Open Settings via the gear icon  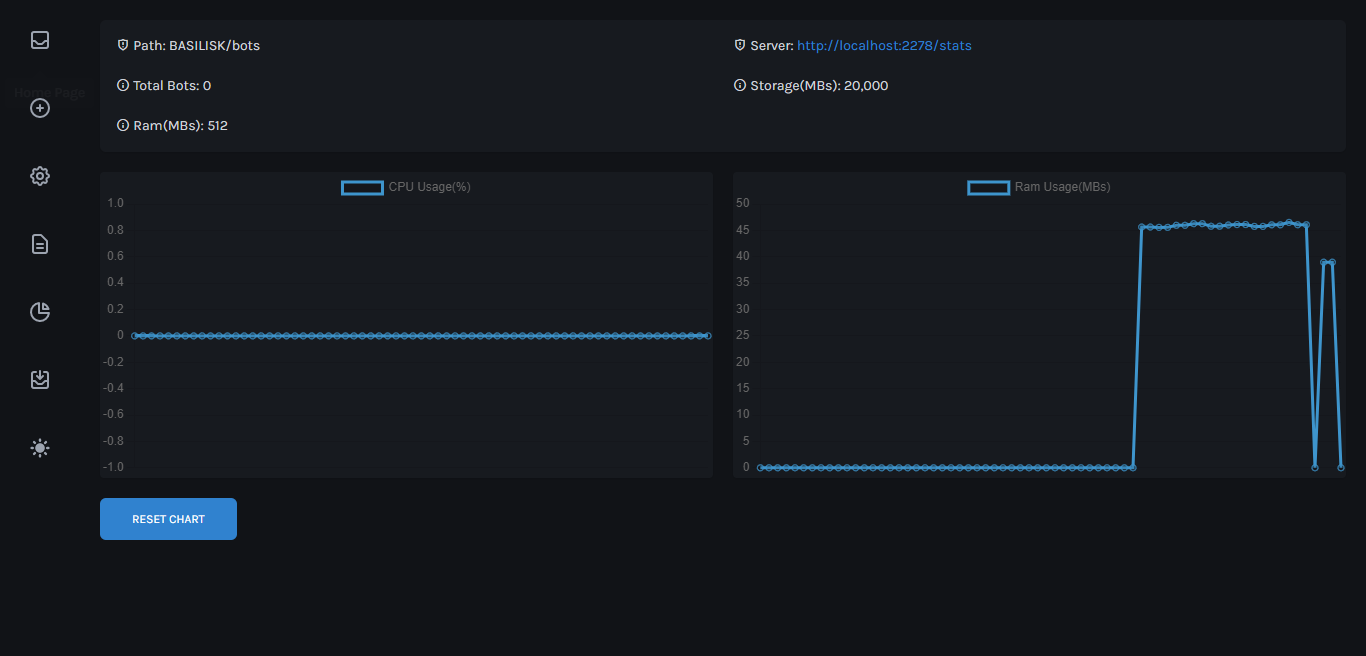click(40, 175)
